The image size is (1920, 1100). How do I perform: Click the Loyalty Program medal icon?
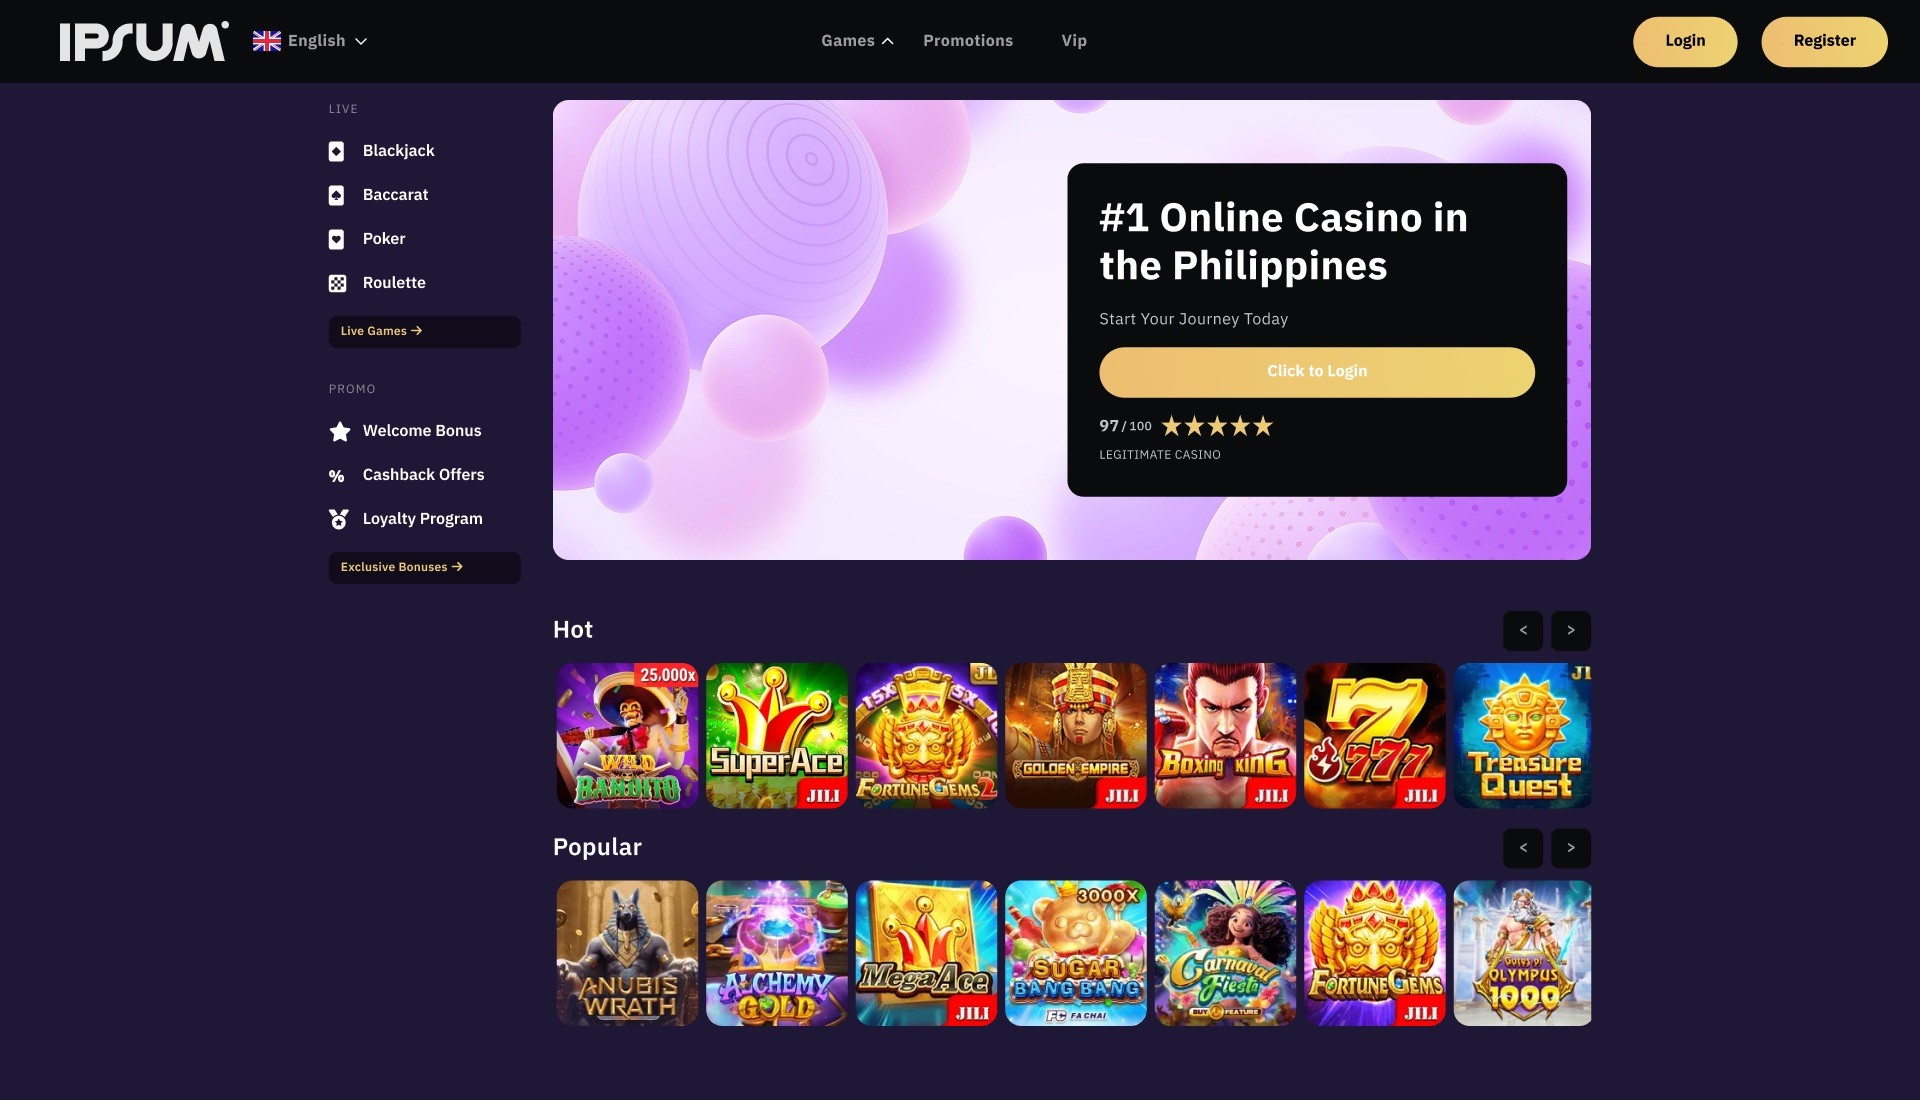(x=339, y=519)
